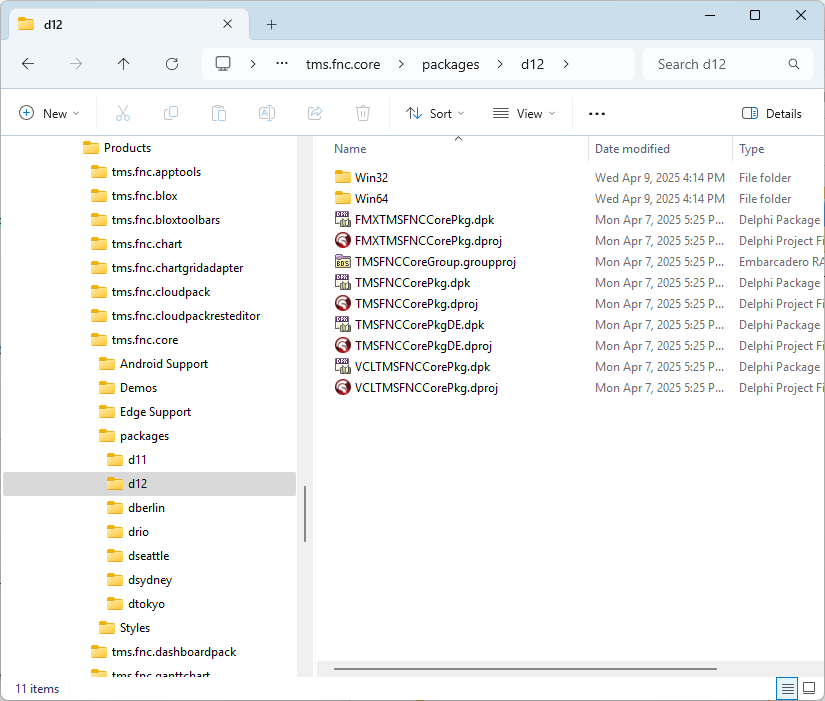Viewport: 825px width, 701px height.
Task: Click the Up to parent folder arrow
Action: coord(124,64)
